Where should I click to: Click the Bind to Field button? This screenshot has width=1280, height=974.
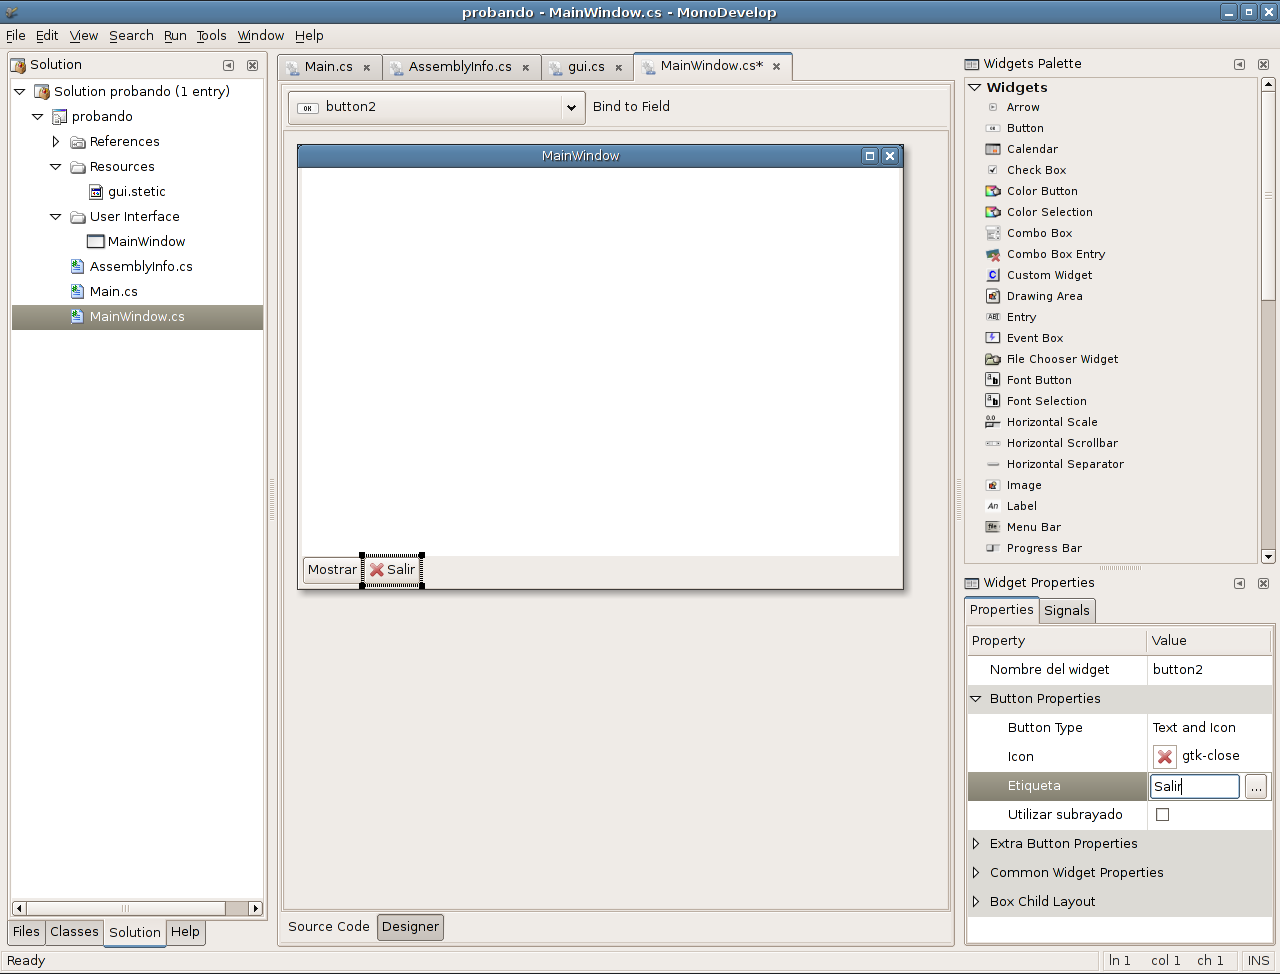(x=631, y=107)
